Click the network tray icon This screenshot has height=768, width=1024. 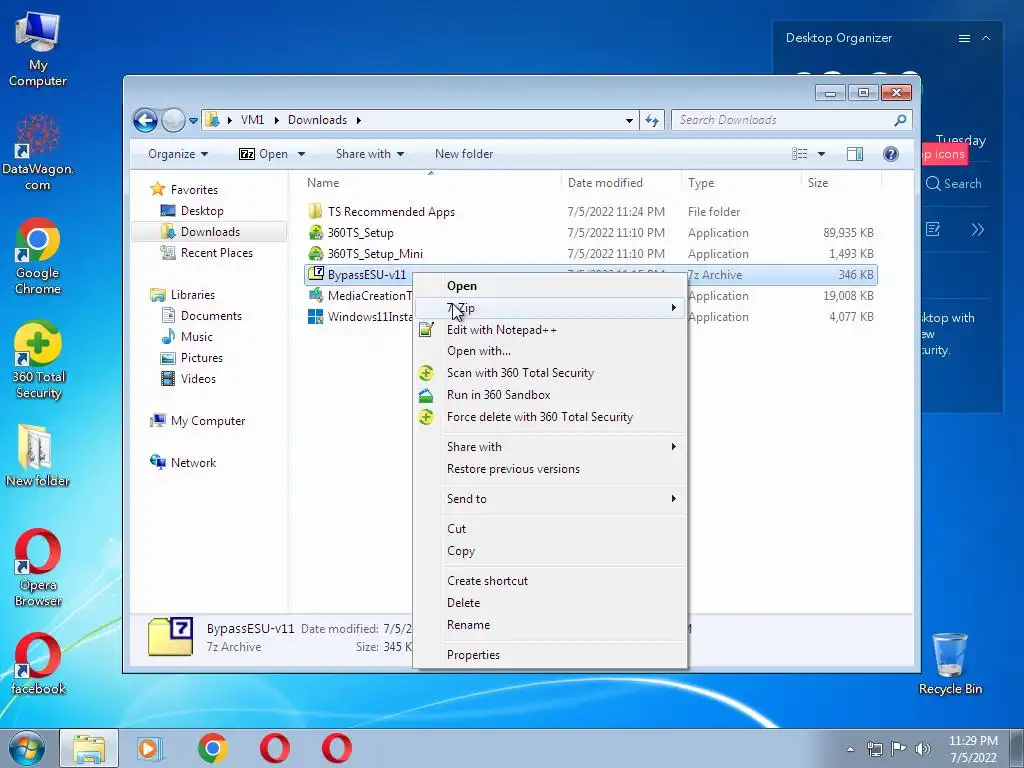click(874, 749)
